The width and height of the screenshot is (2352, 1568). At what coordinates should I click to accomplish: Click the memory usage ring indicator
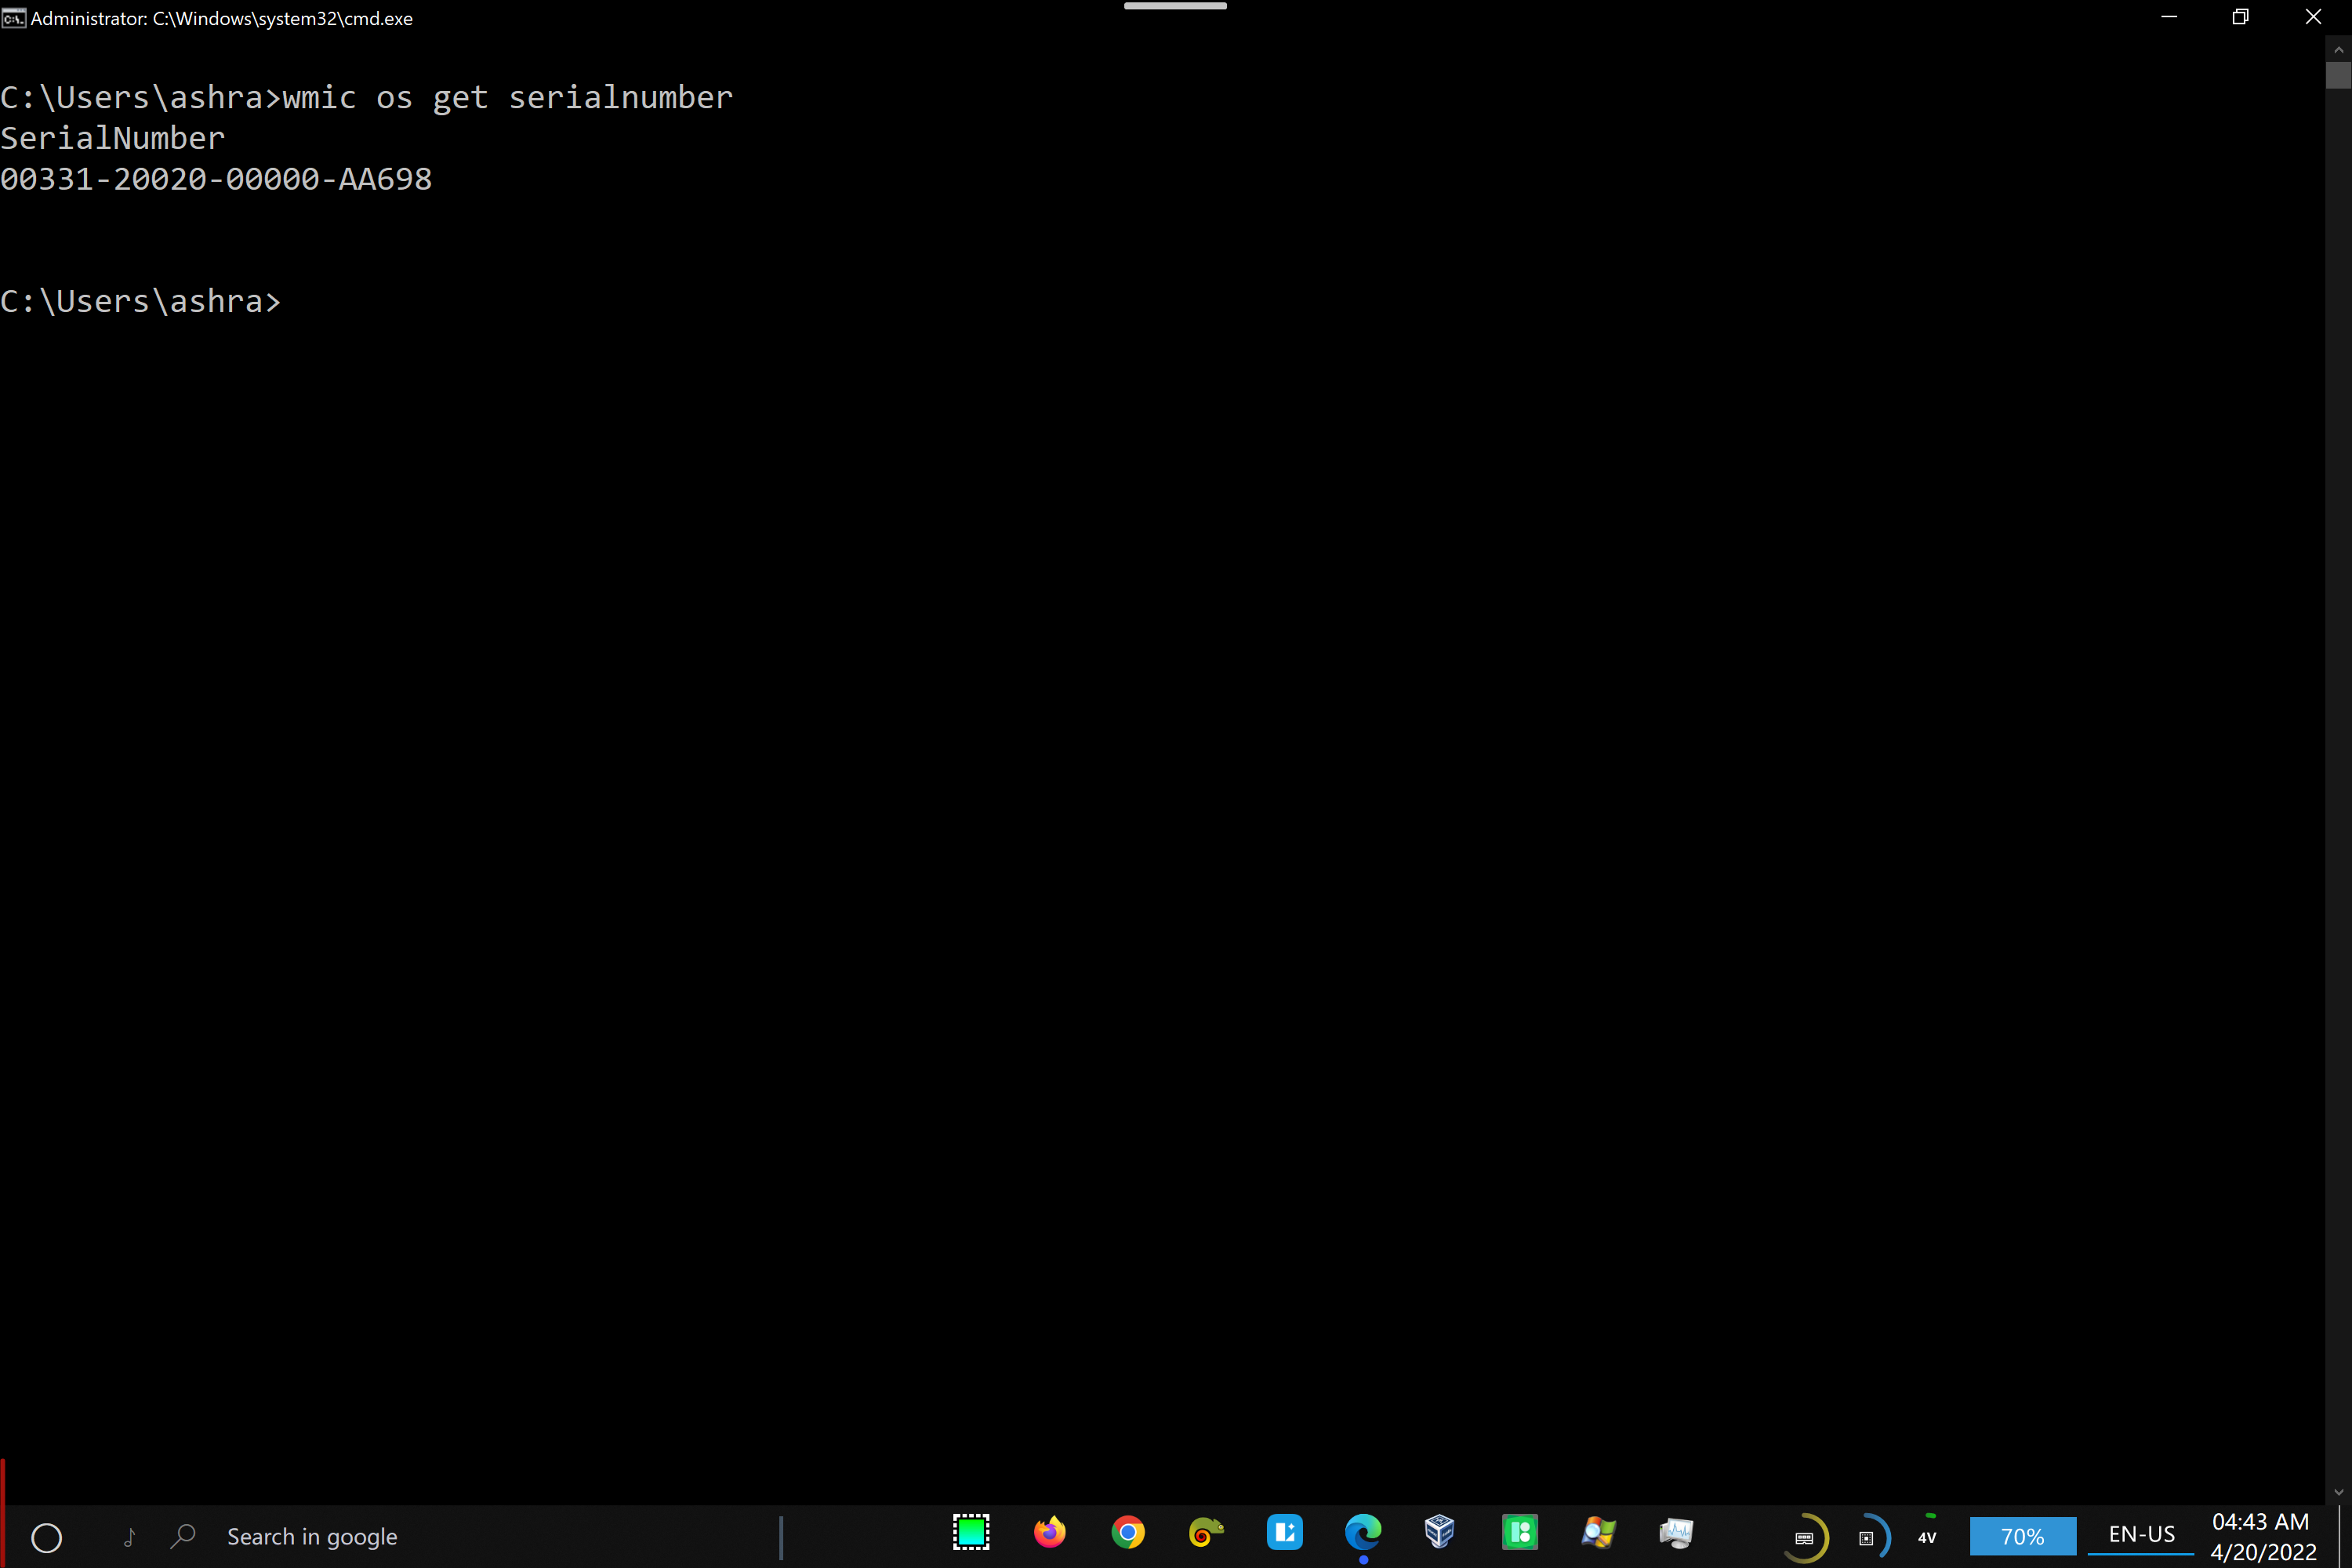tap(1806, 1537)
